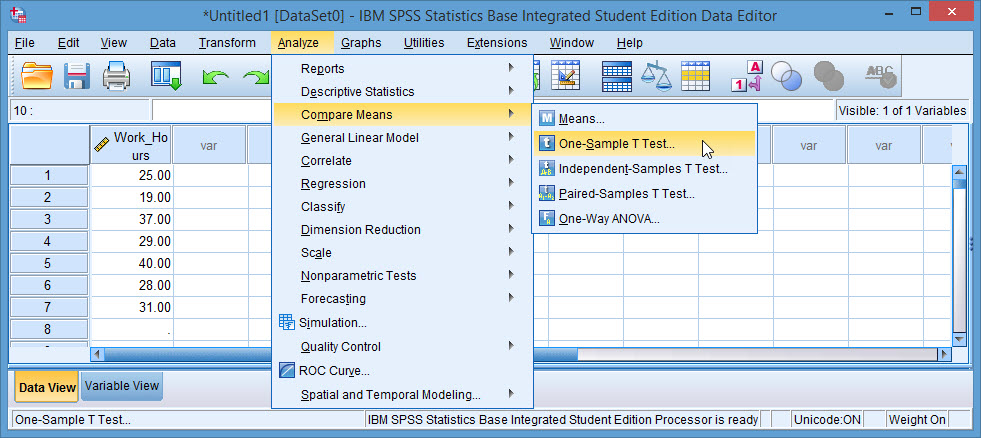Click the Redo arrow icon
This screenshot has width=981, height=438.
[x=257, y=78]
